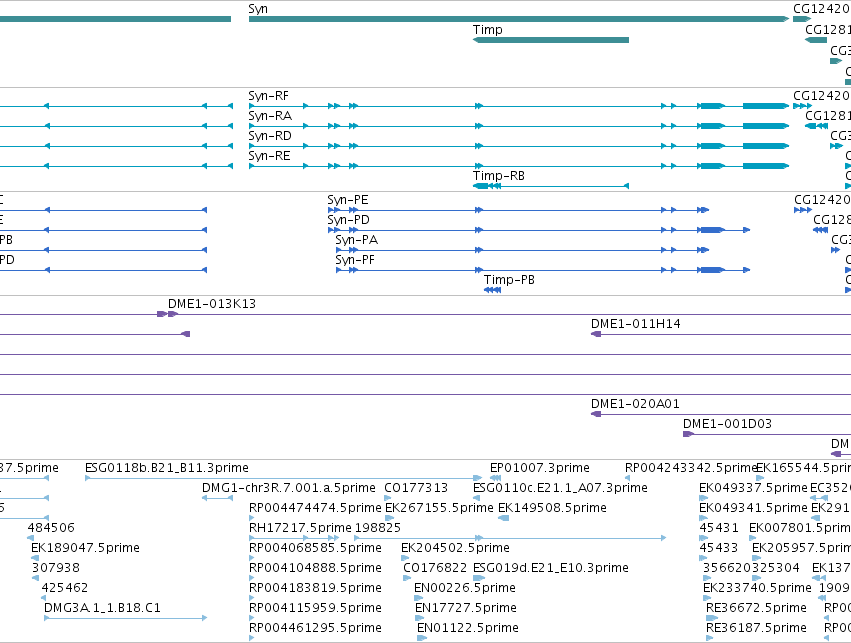This screenshot has width=851, height=643.
Task: Click EK049337.5prime label
Action: point(753,488)
